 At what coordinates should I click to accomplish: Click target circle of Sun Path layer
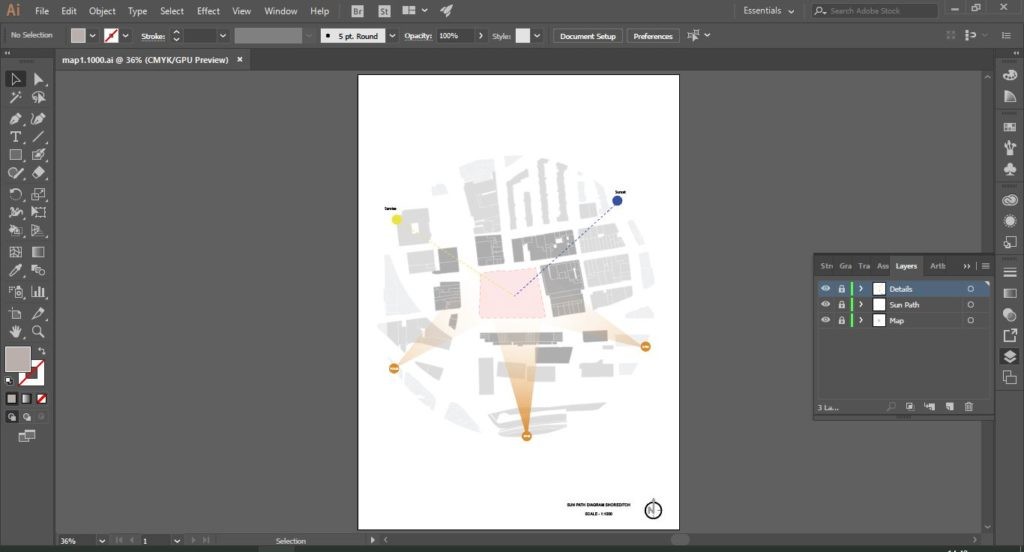(970, 304)
